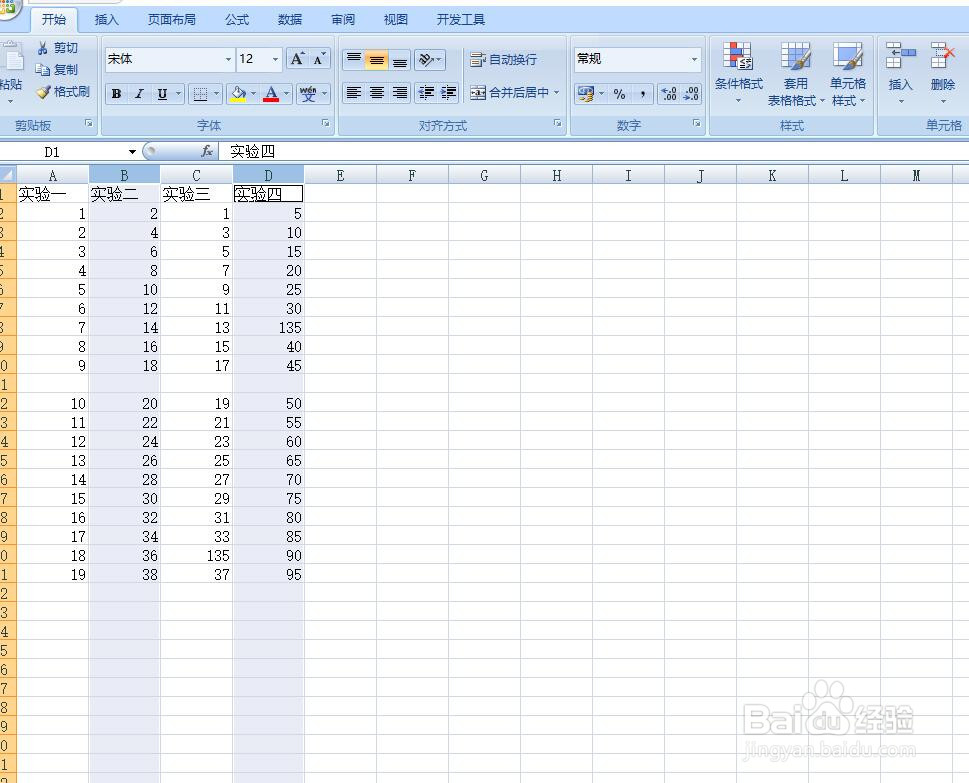Image resolution: width=969 pixels, height=783 pixels.
Task: Apply comma thousands separator style
Action: (643, 94)
